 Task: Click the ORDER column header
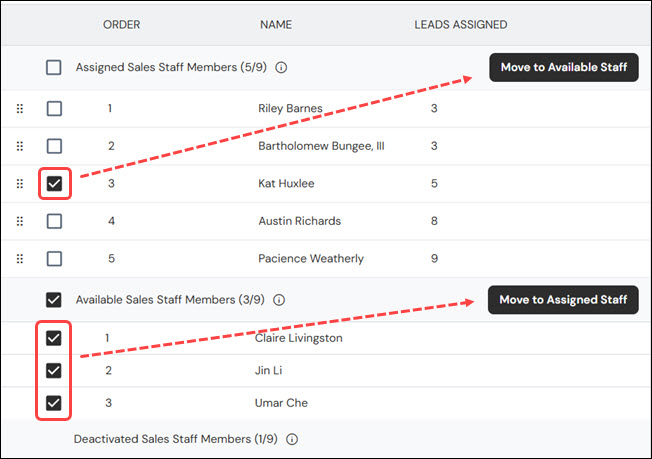[121, 25]
